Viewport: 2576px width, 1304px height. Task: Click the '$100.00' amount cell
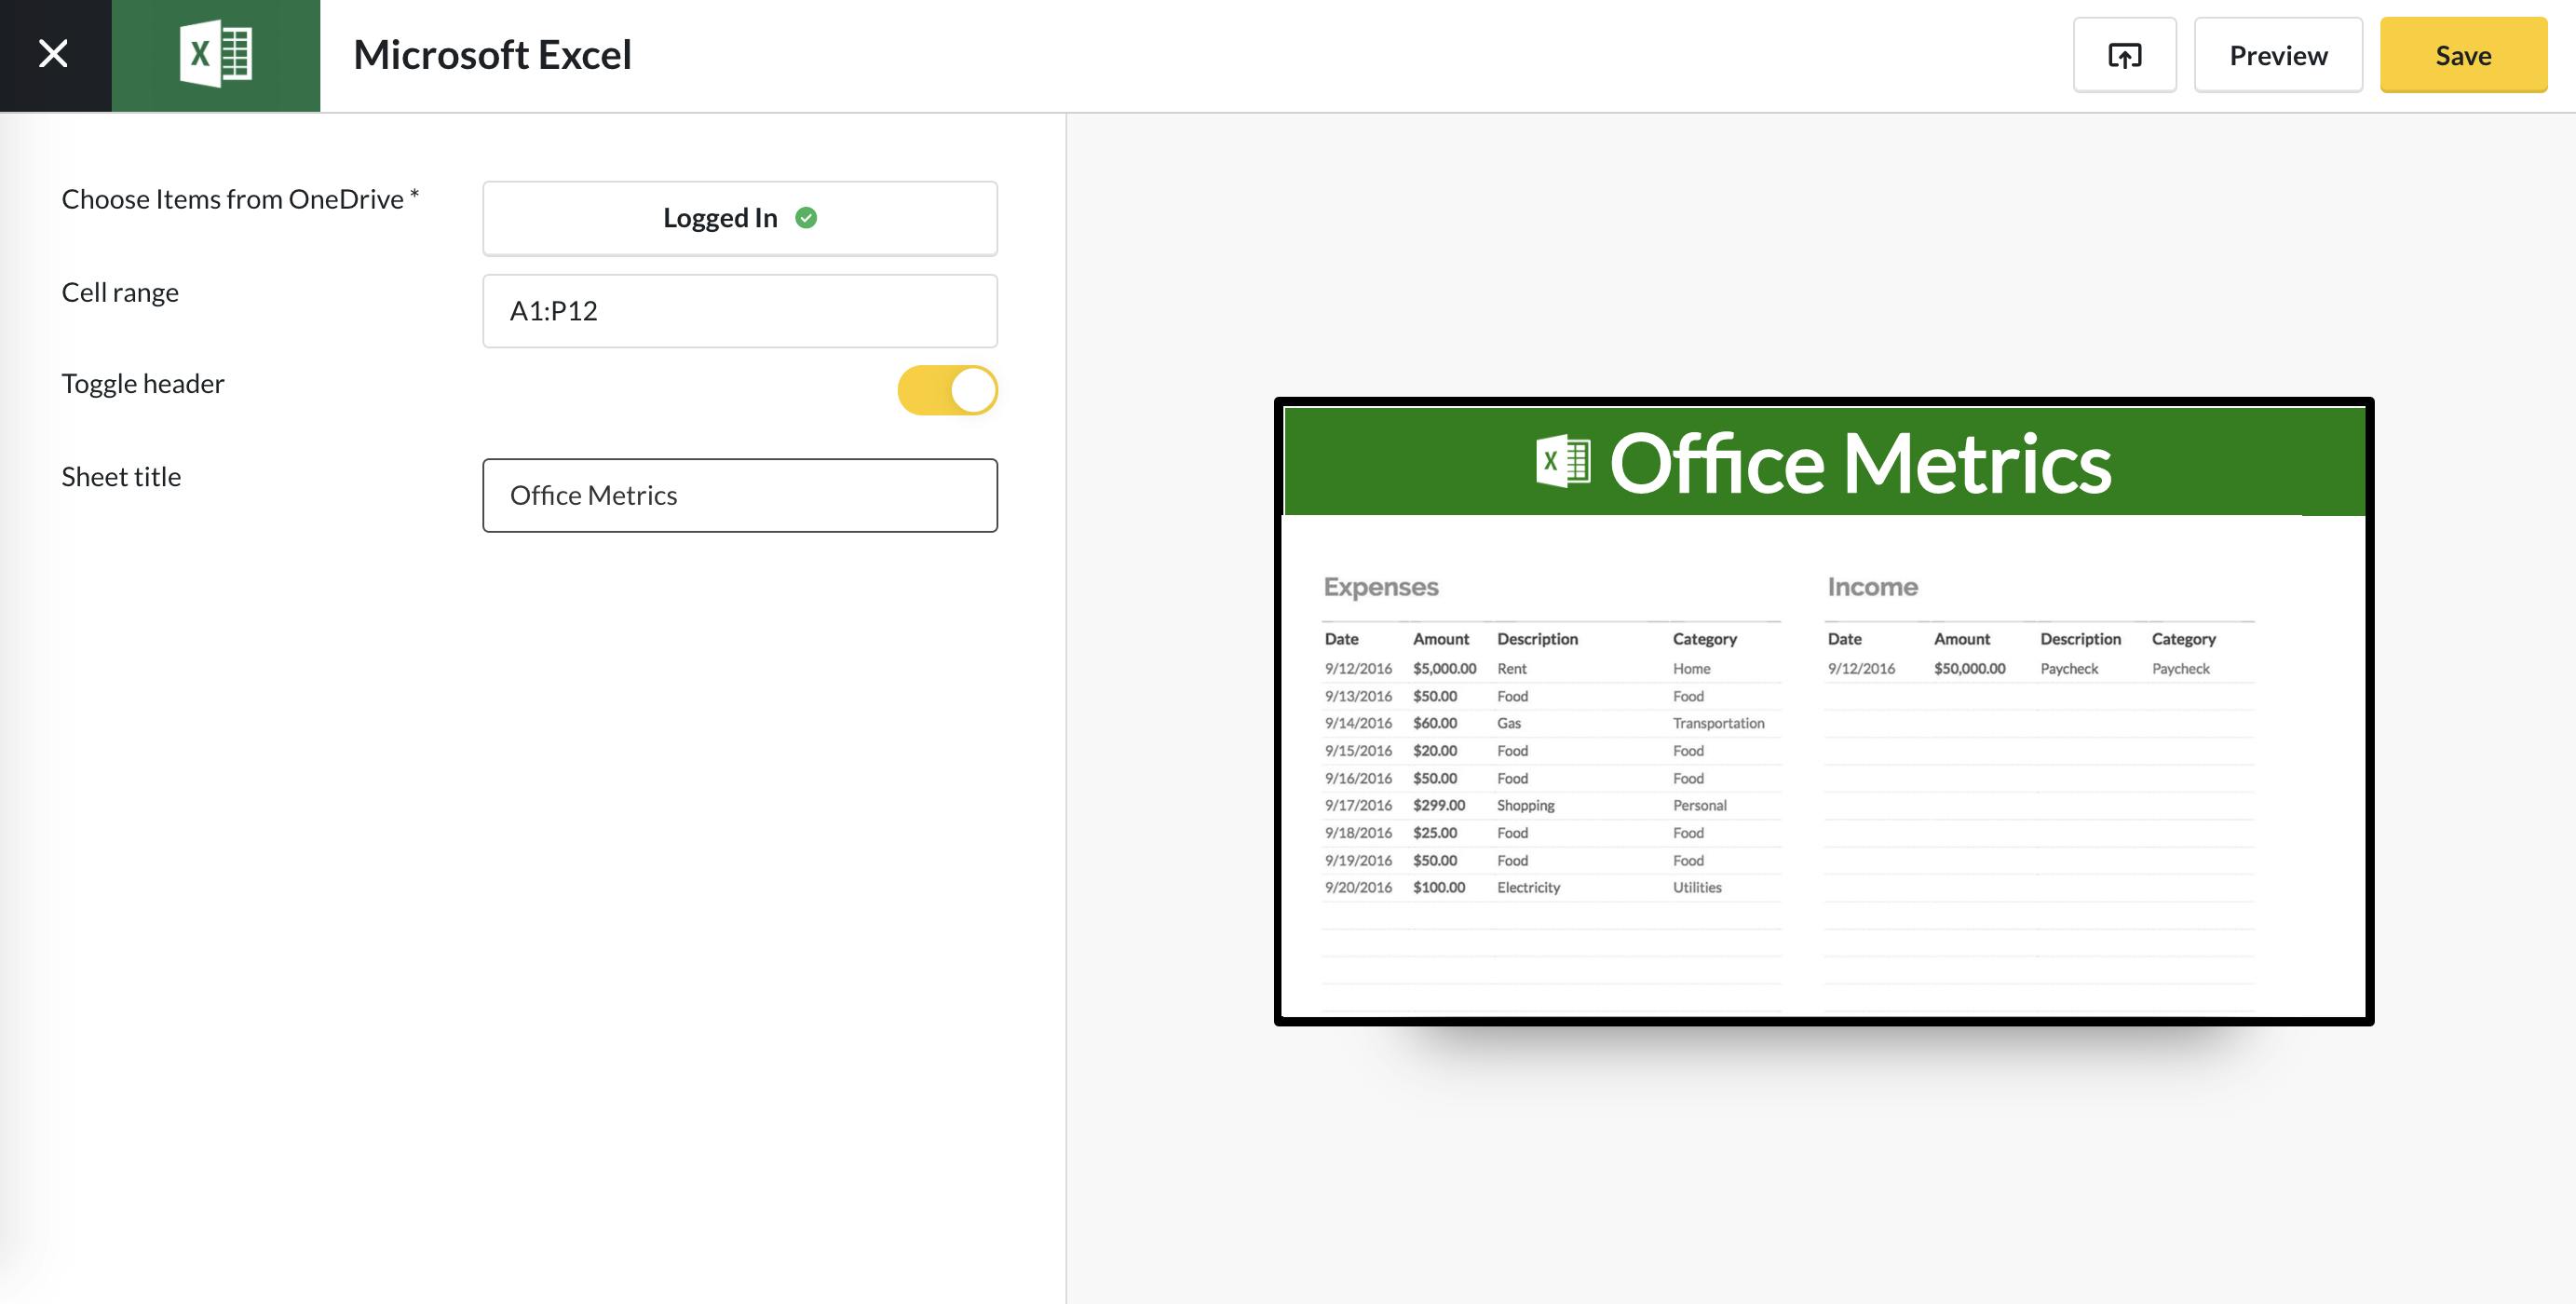[x=1438, y=887]
